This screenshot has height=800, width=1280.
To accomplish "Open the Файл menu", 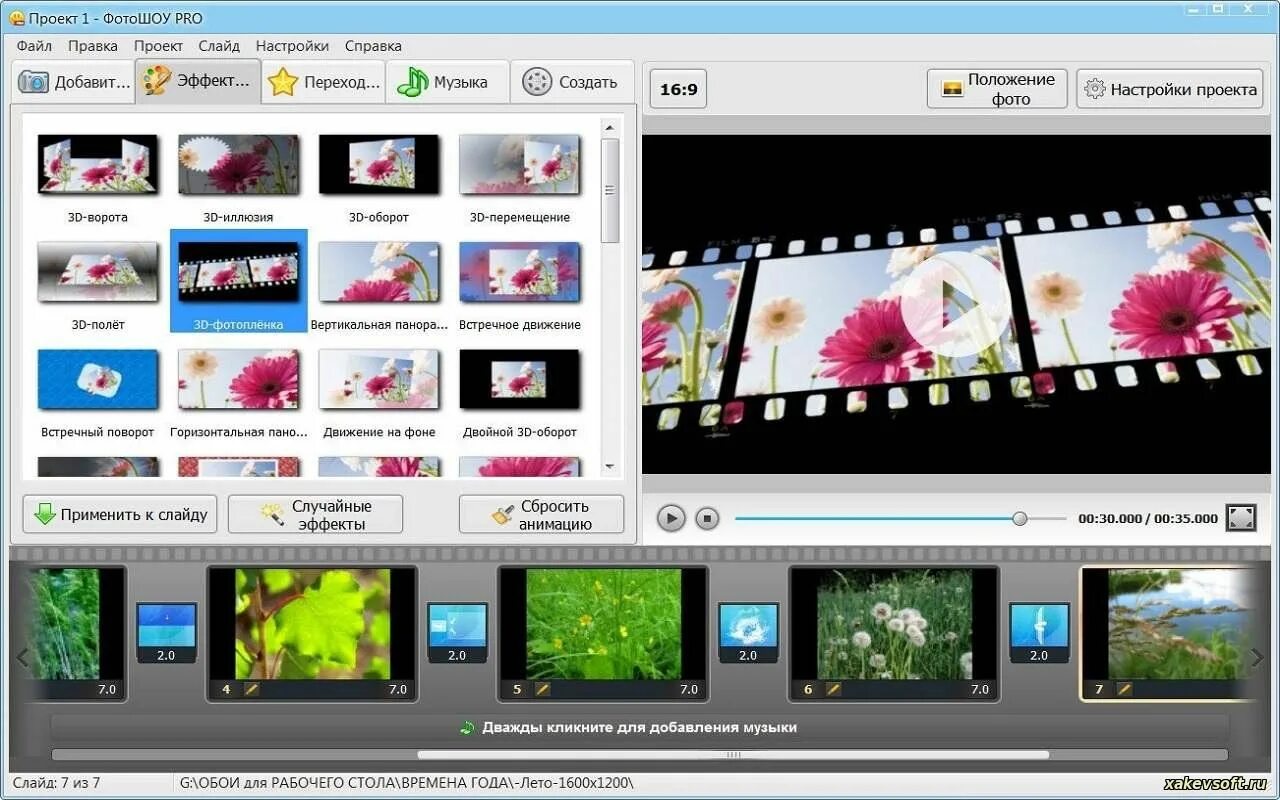I will pyautogui.click(x=34, y=46).
